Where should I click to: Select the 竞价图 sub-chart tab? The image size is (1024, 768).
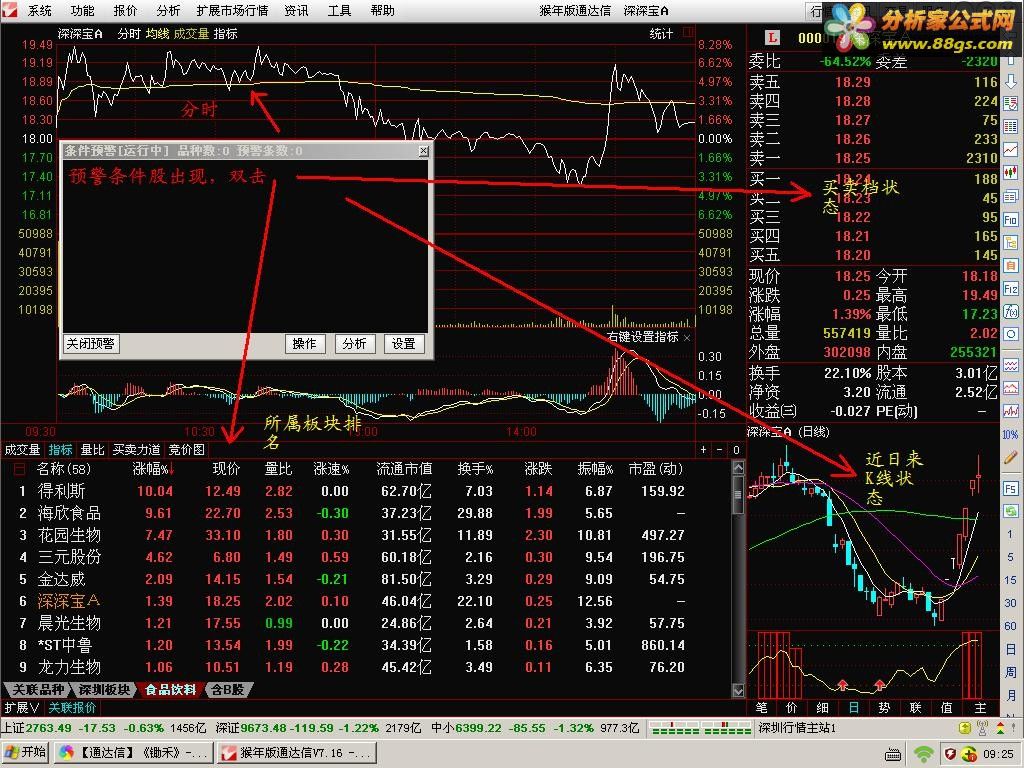coord(187,449)
